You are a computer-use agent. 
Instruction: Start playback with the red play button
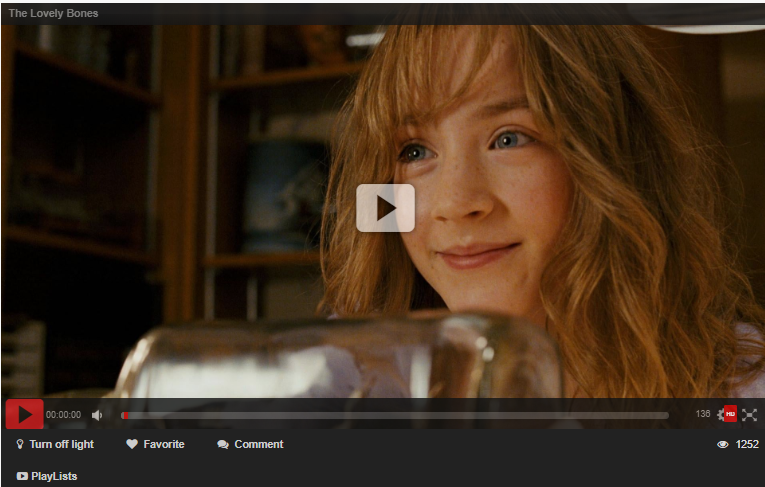tap(24, 415)
